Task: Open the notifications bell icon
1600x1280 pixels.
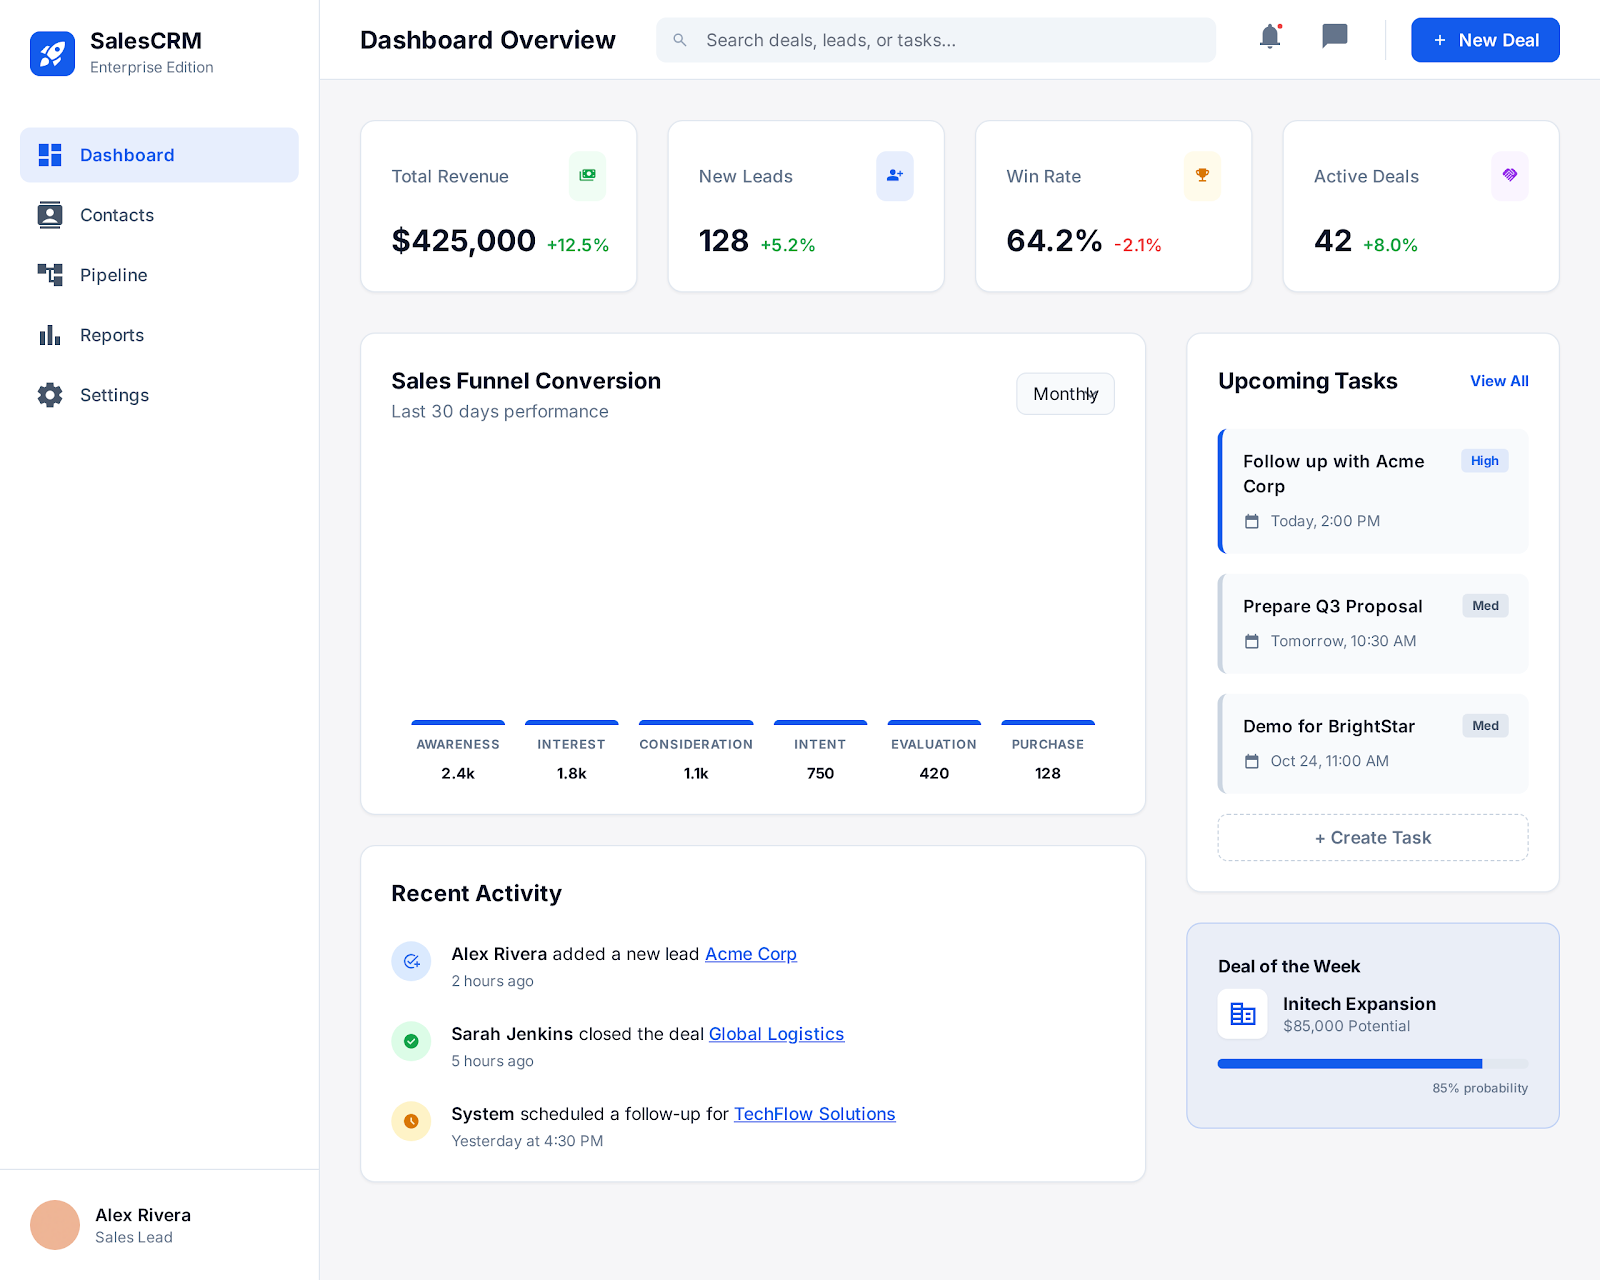Action: tap(1269, 36)
